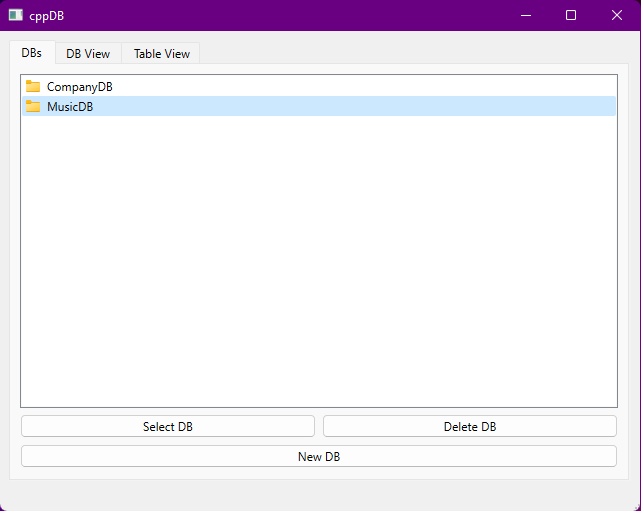This screenshot has width=641, height=511.
Task: Click the CompanyDB folder icon
Action: click(33, 86)
